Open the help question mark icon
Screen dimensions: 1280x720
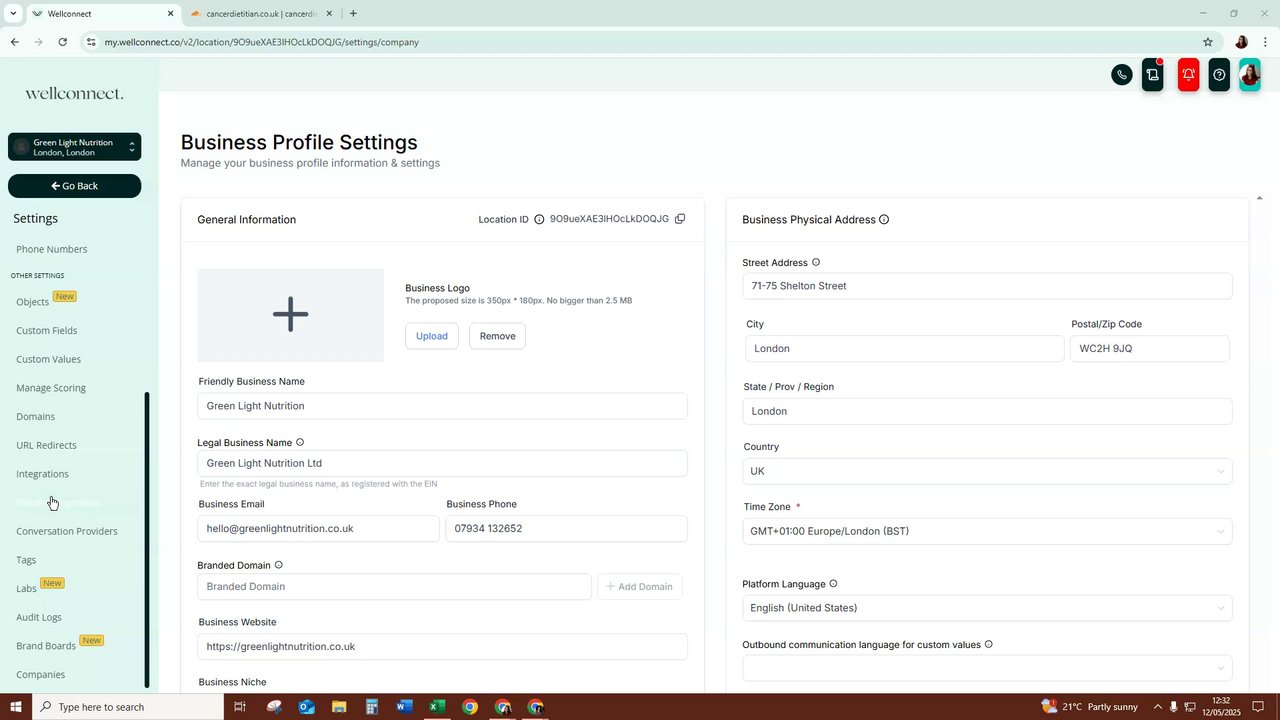click(x=1219, y=75)
